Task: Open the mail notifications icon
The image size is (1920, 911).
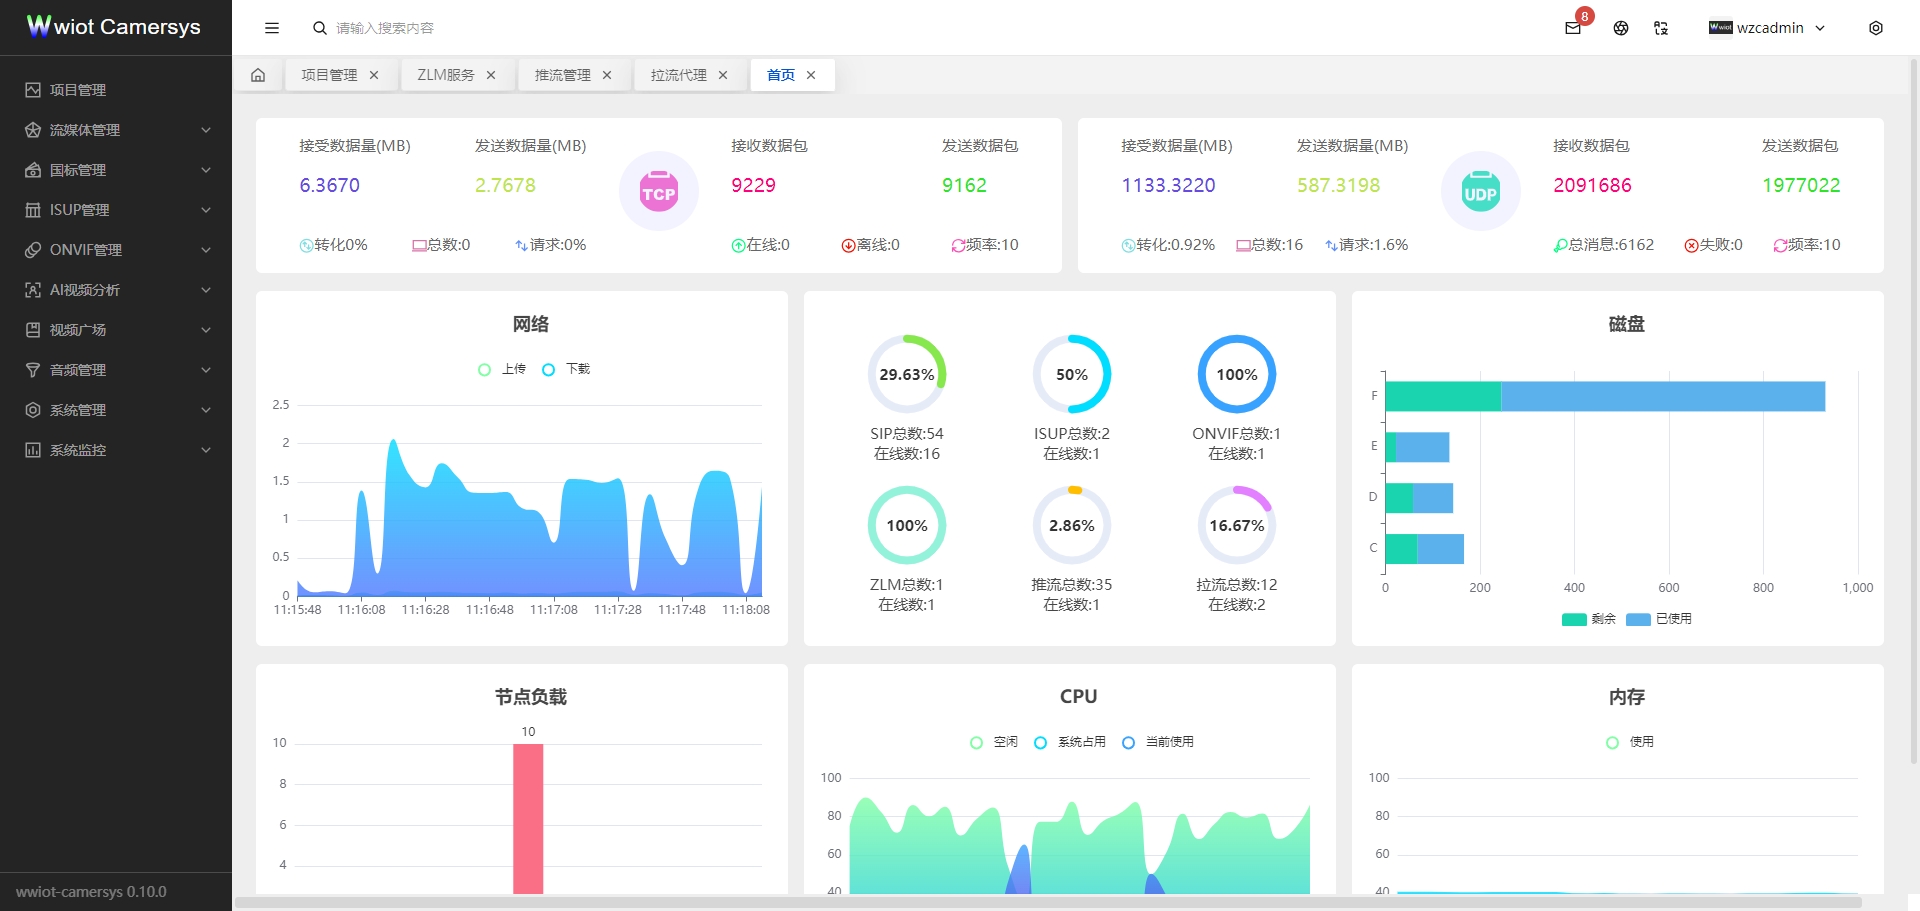Action: pyautogui.click(x=1573, y=28)
